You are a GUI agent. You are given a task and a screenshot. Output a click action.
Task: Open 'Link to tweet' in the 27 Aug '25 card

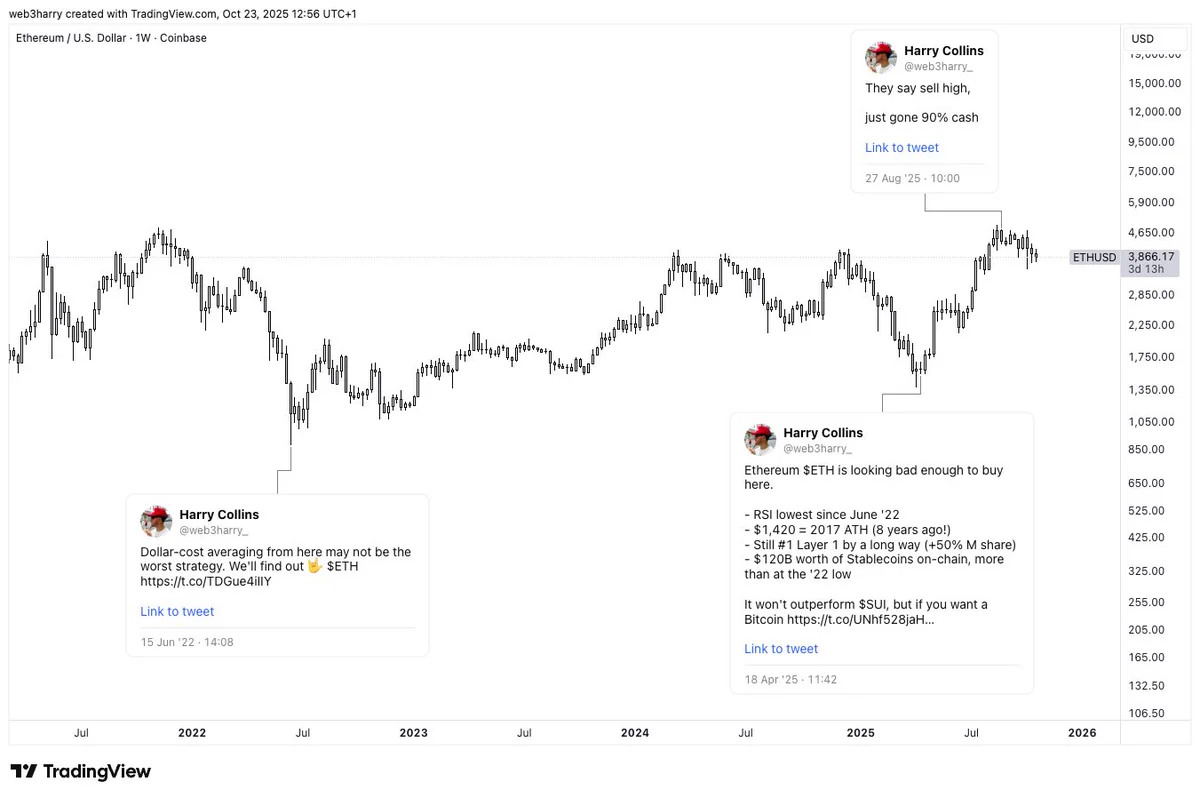coord(902,147)
